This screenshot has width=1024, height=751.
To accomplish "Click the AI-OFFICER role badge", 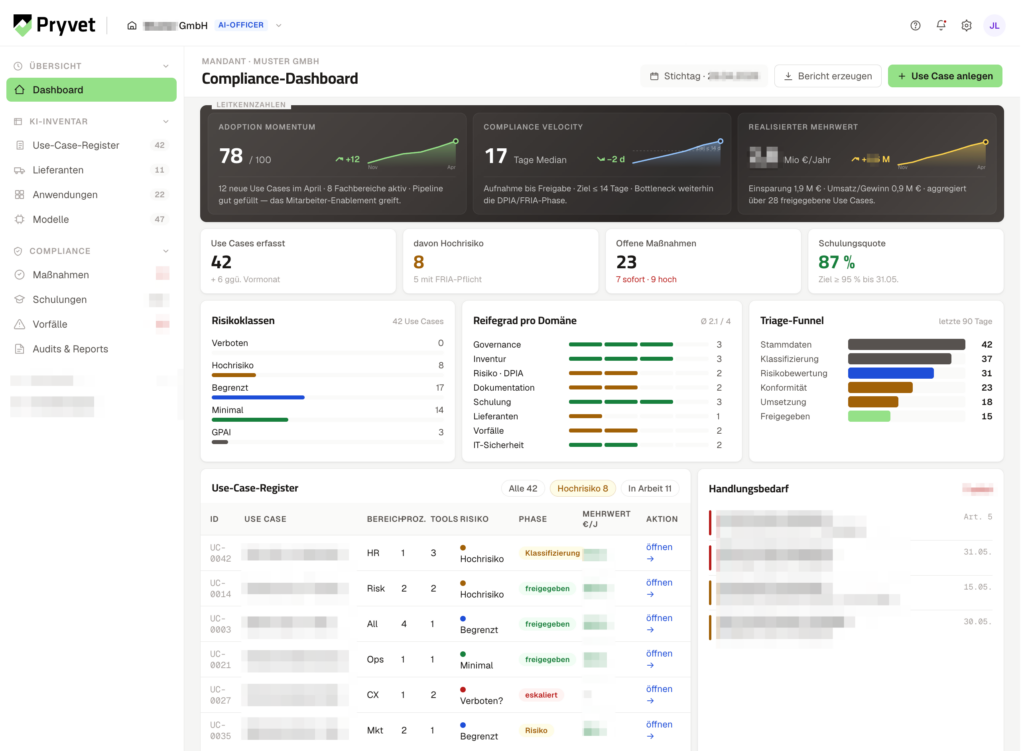I will point(241,25).
